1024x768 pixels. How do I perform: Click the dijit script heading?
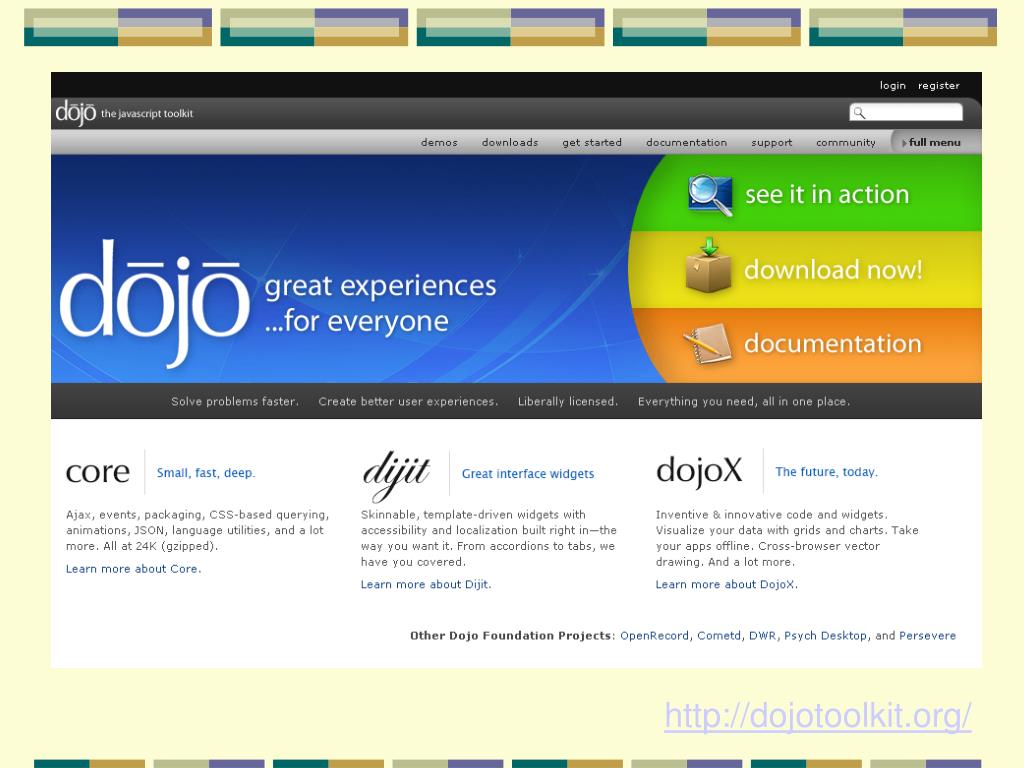click(396, 475)
